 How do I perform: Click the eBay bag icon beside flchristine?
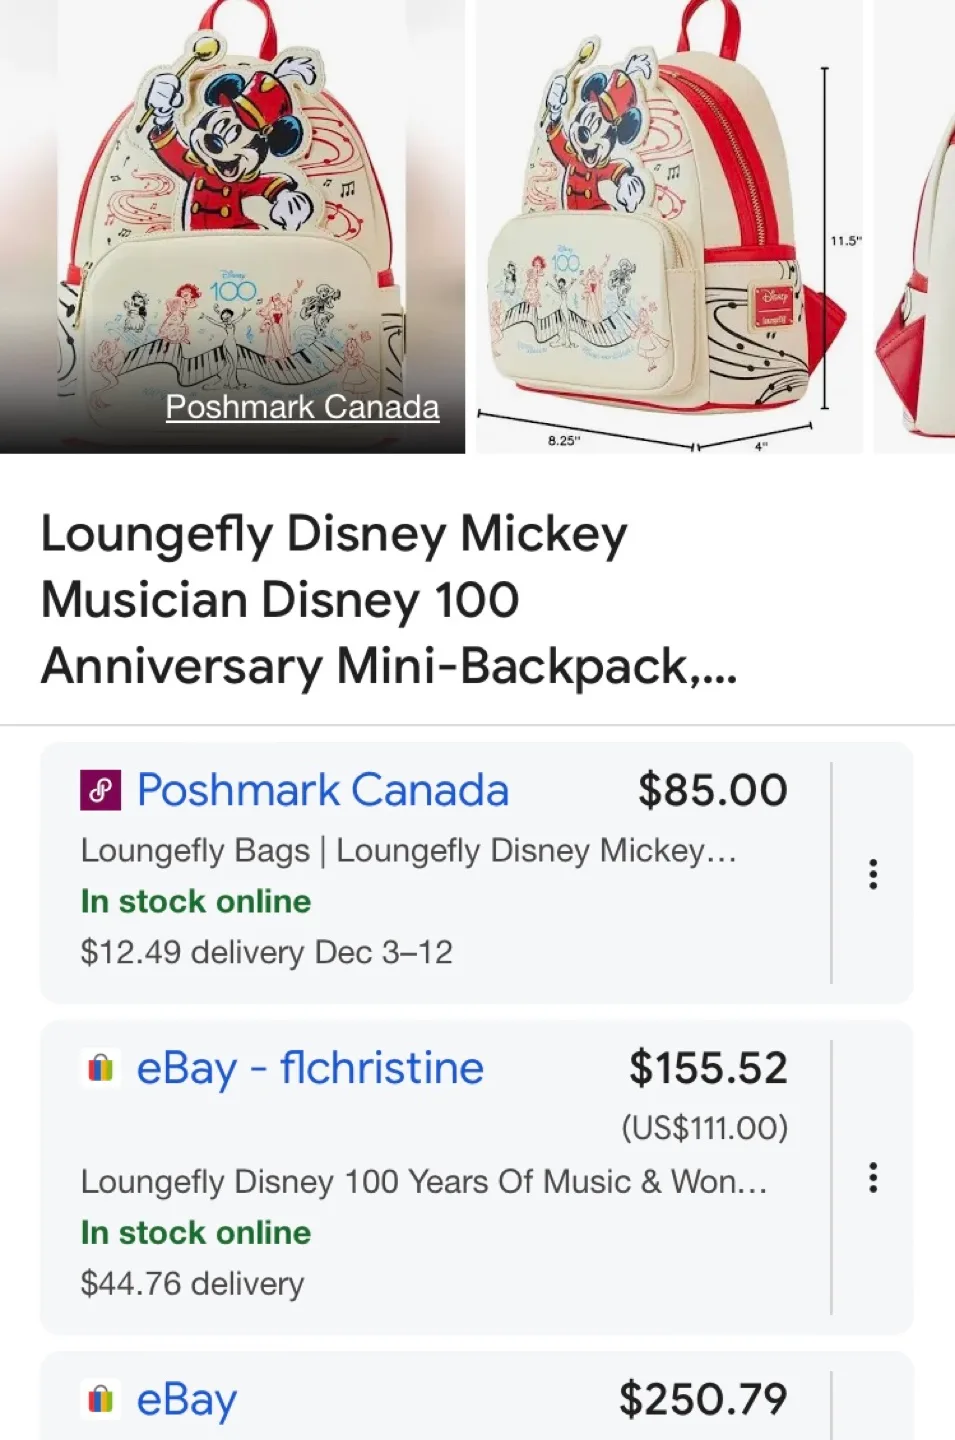pos(99,1068)
